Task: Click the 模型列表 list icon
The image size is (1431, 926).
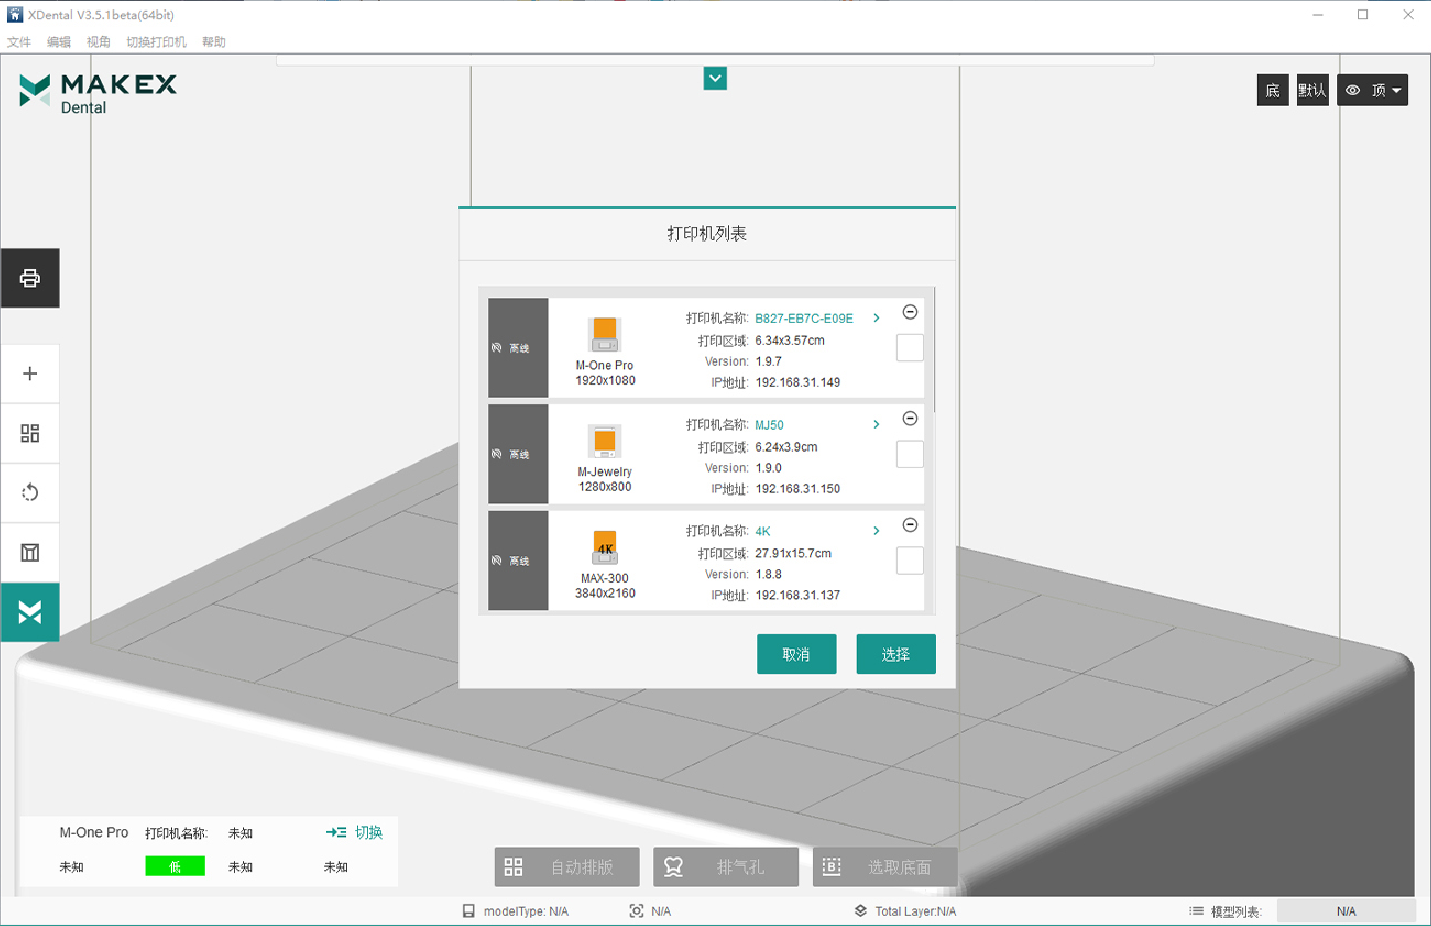Action: 1196,911
